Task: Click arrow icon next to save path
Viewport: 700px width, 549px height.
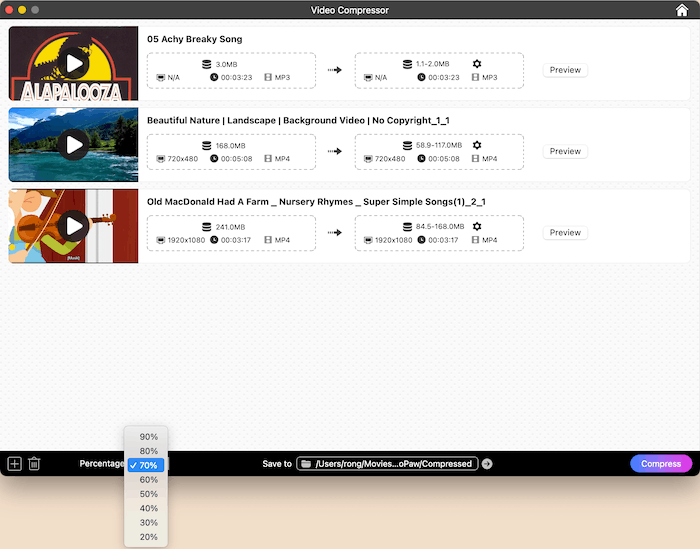Action: point(487,464)
